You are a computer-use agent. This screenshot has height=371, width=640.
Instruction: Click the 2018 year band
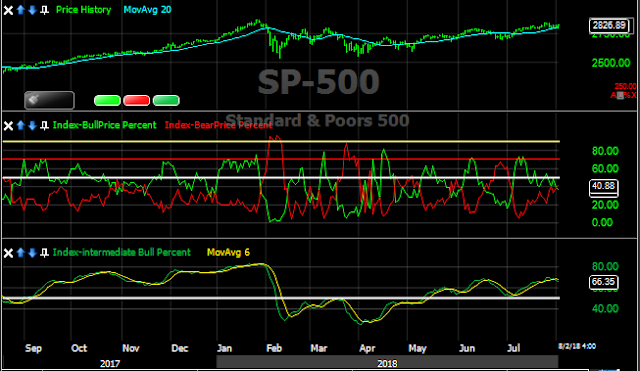[x=387, y=363]
